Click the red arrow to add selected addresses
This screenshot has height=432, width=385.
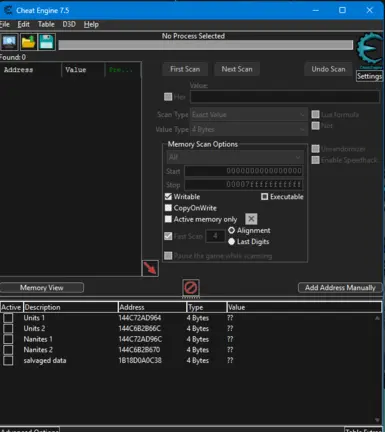(150, 268)
